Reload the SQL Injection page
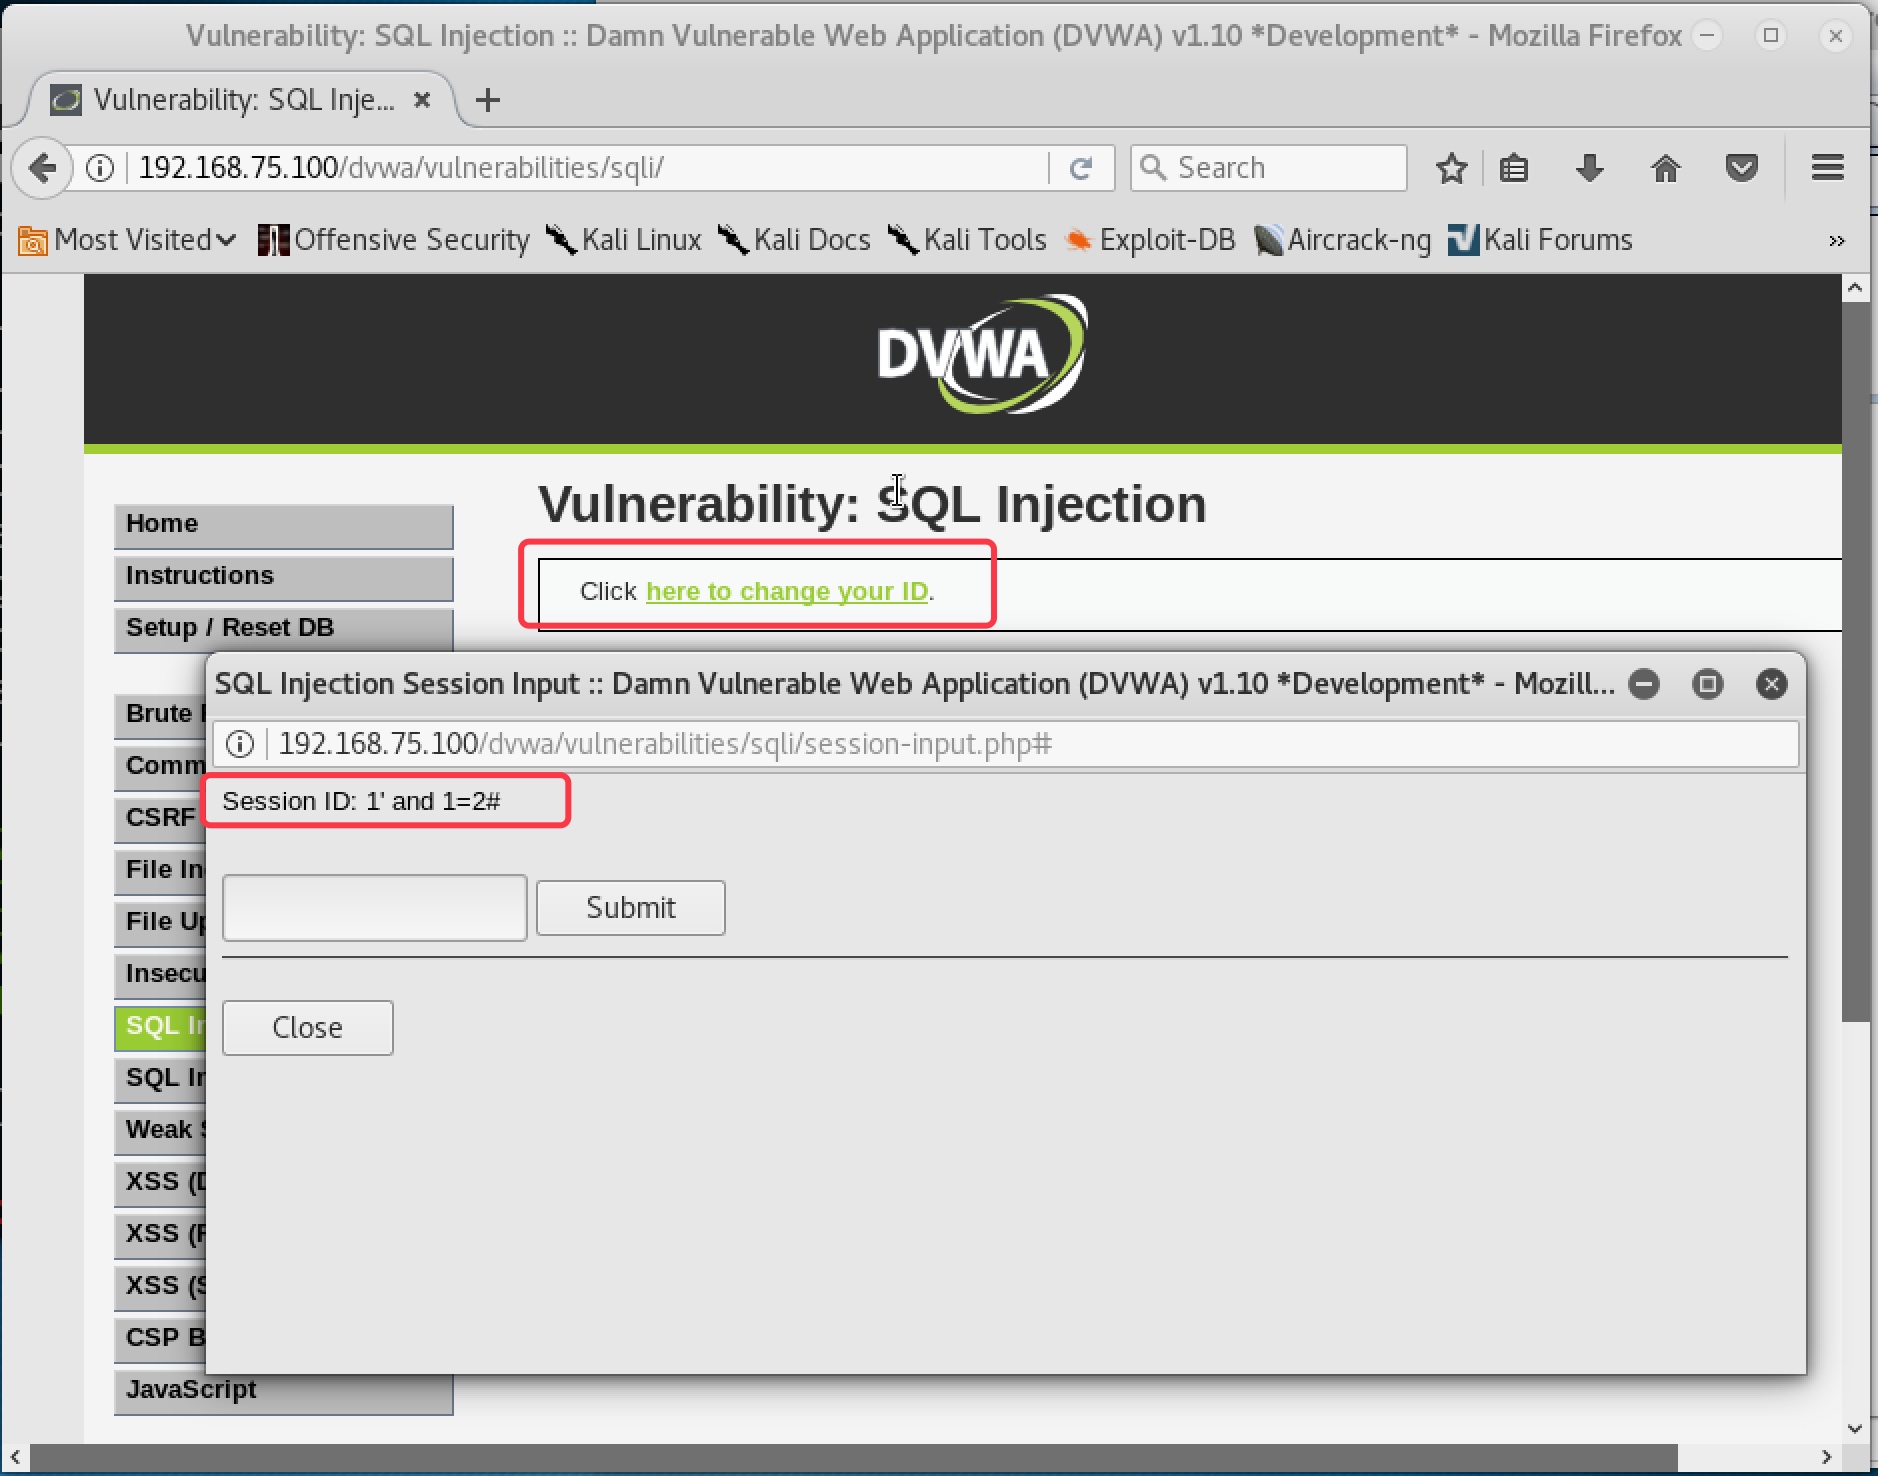1878x1476 pixels. coord(1080,167)
